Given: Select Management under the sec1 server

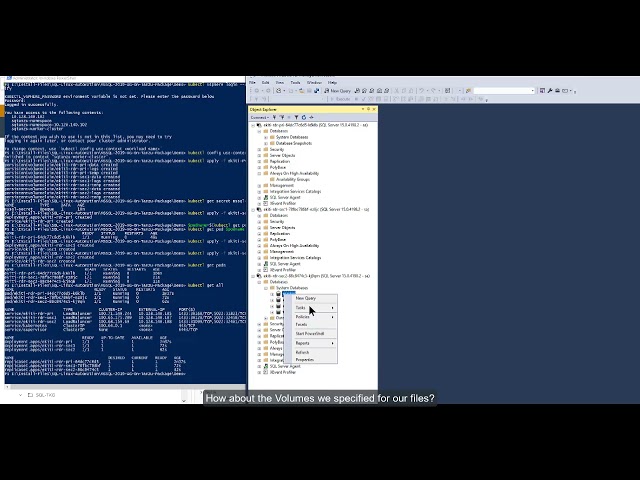Looking at the screenshot, I should [x=282, y=252].
